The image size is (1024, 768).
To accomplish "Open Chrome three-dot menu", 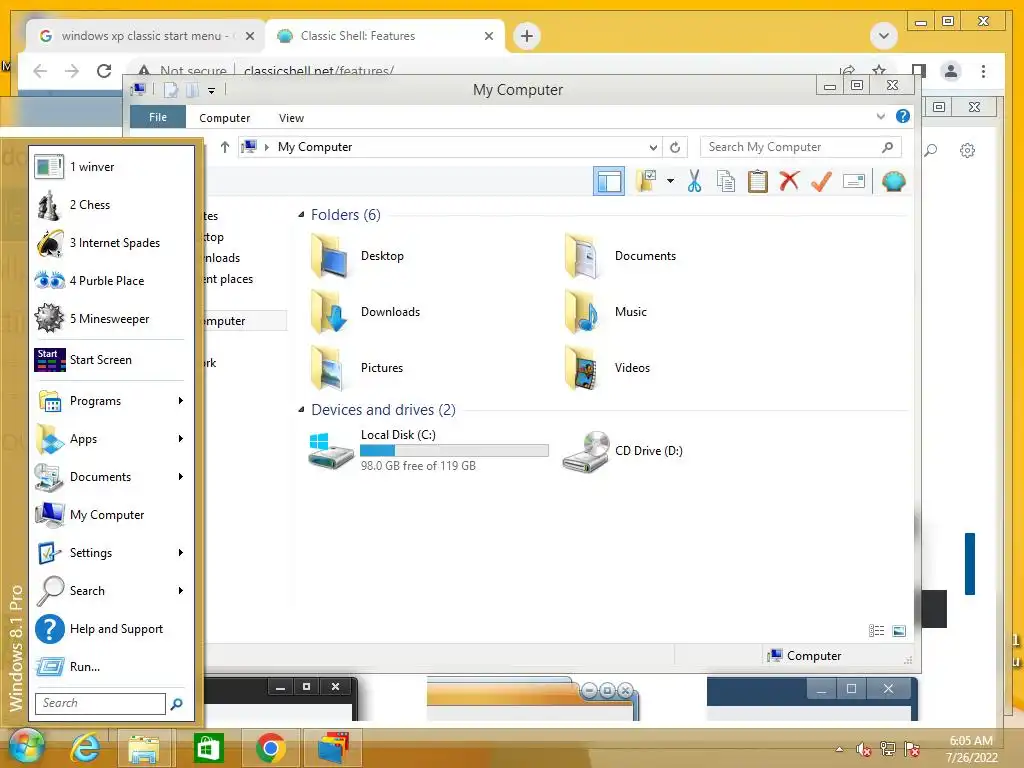I will click(x=983, y=71).
